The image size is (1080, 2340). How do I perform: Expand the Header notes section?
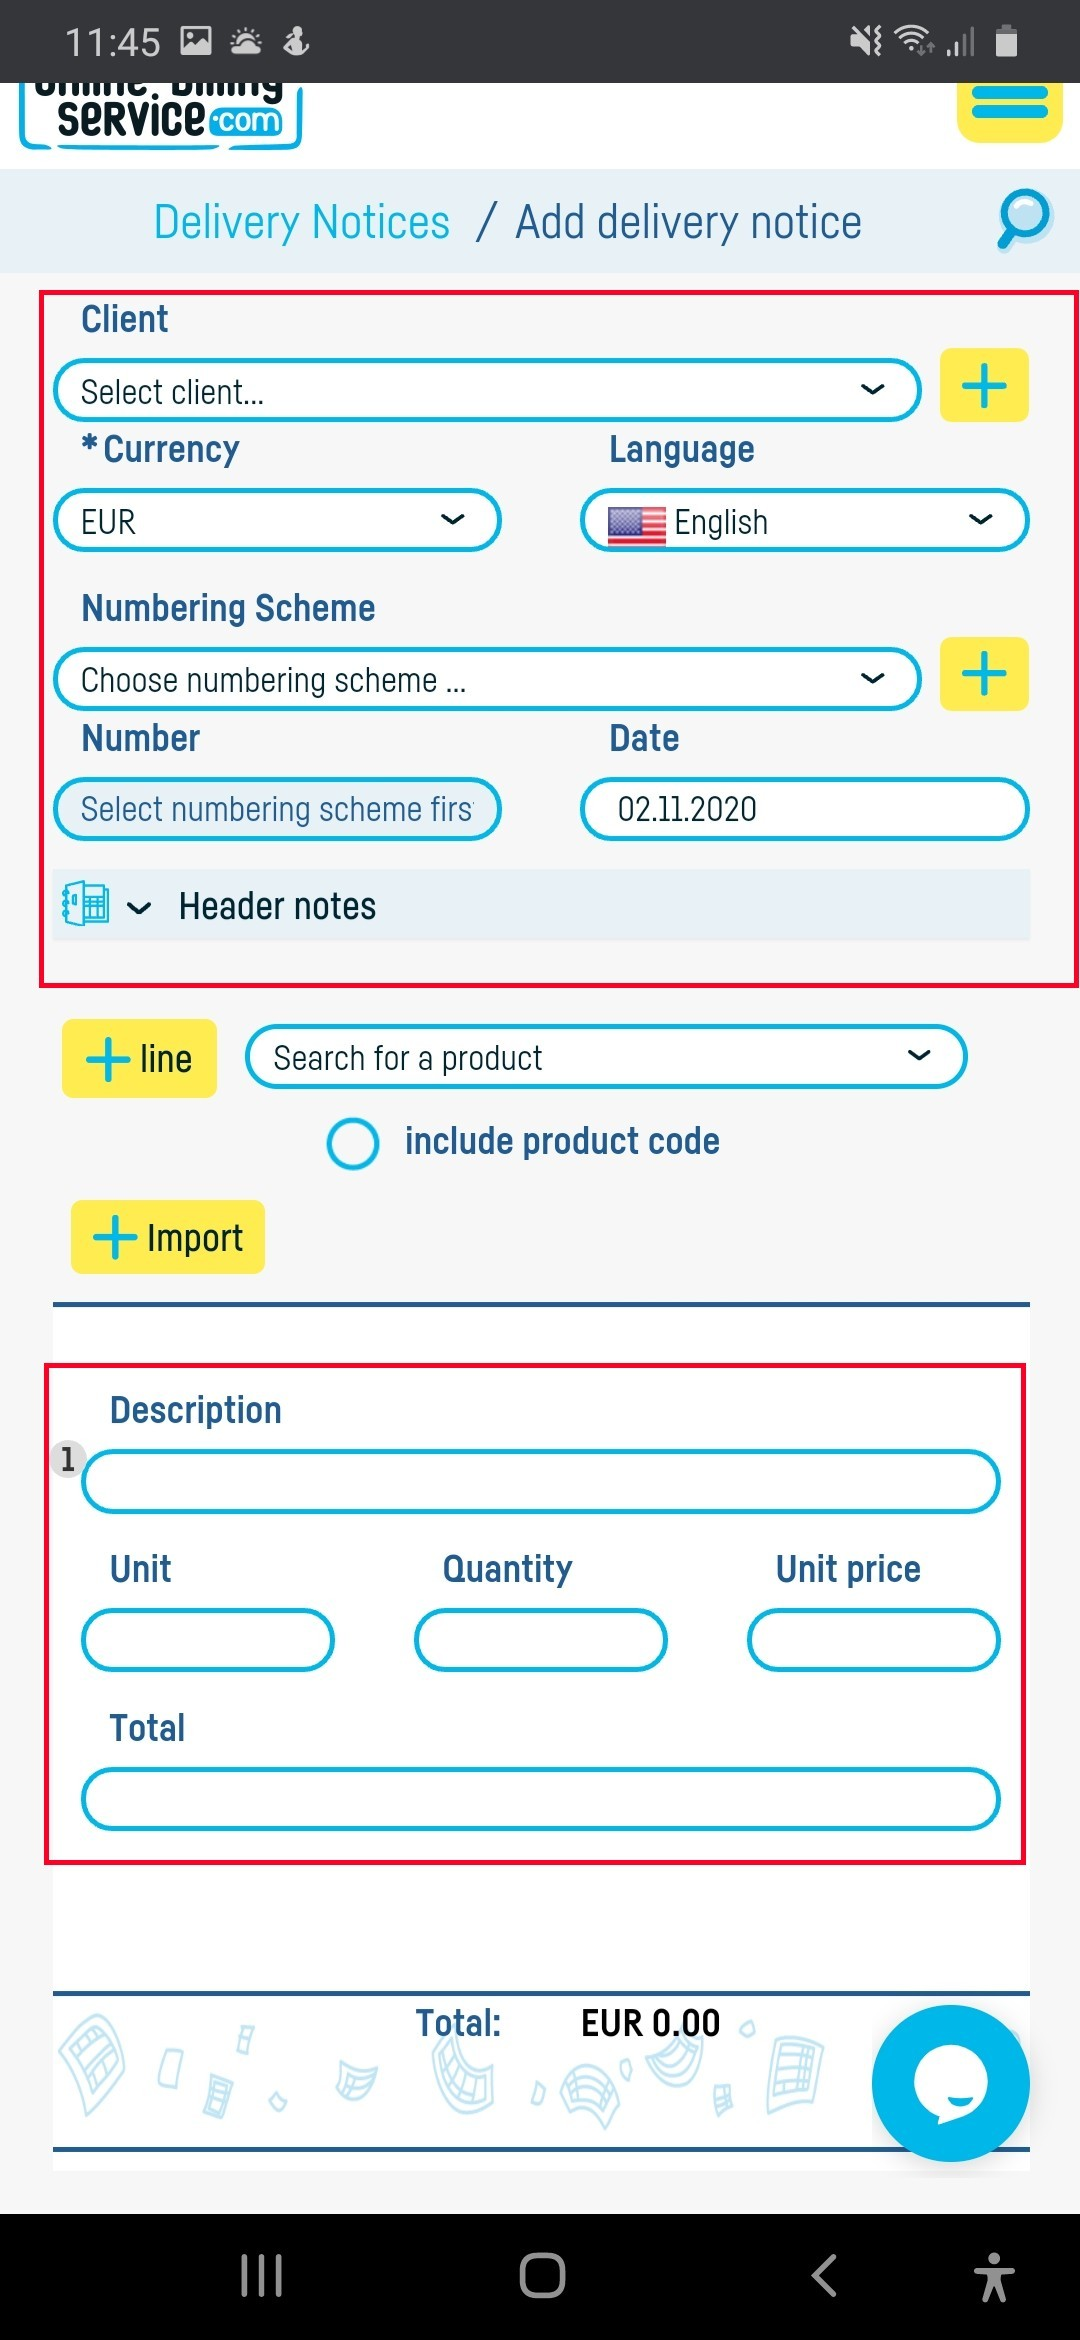click(x=277, y=905)
